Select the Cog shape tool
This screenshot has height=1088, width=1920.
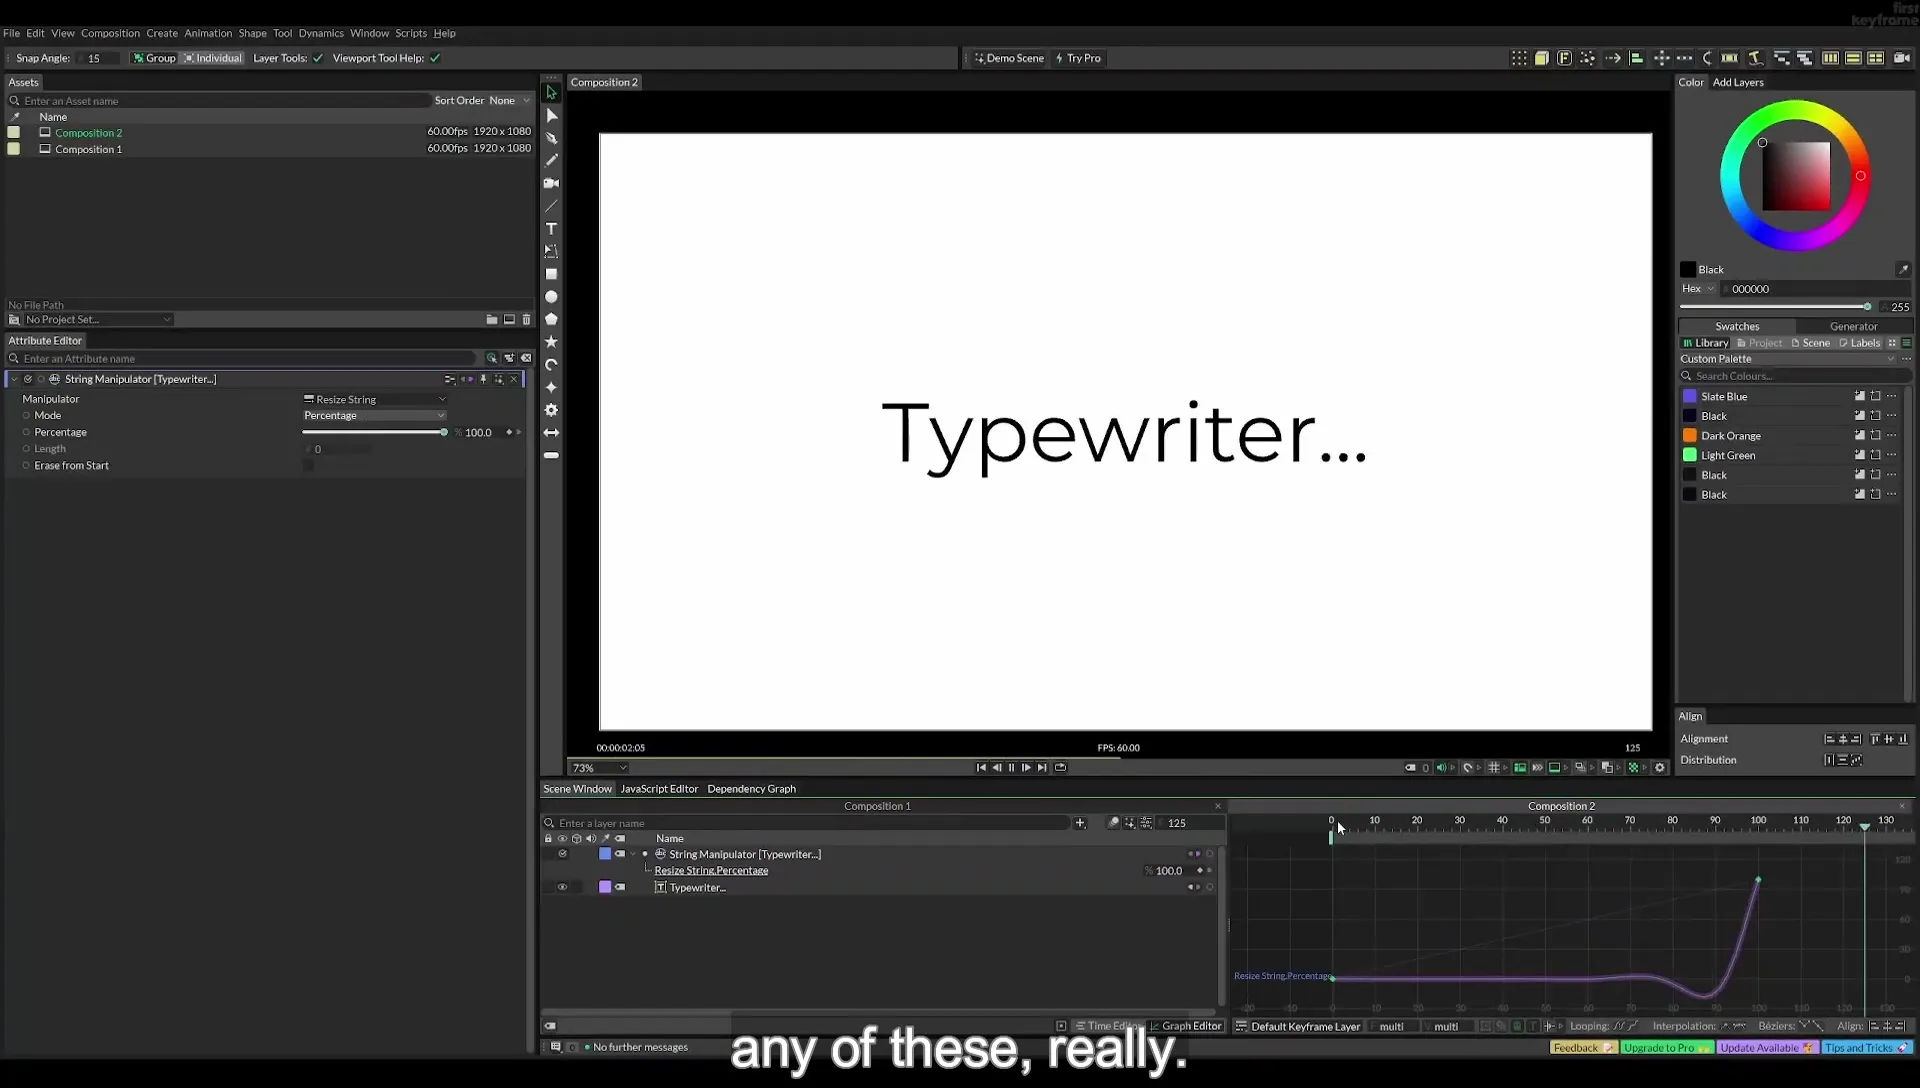point(551,410)
